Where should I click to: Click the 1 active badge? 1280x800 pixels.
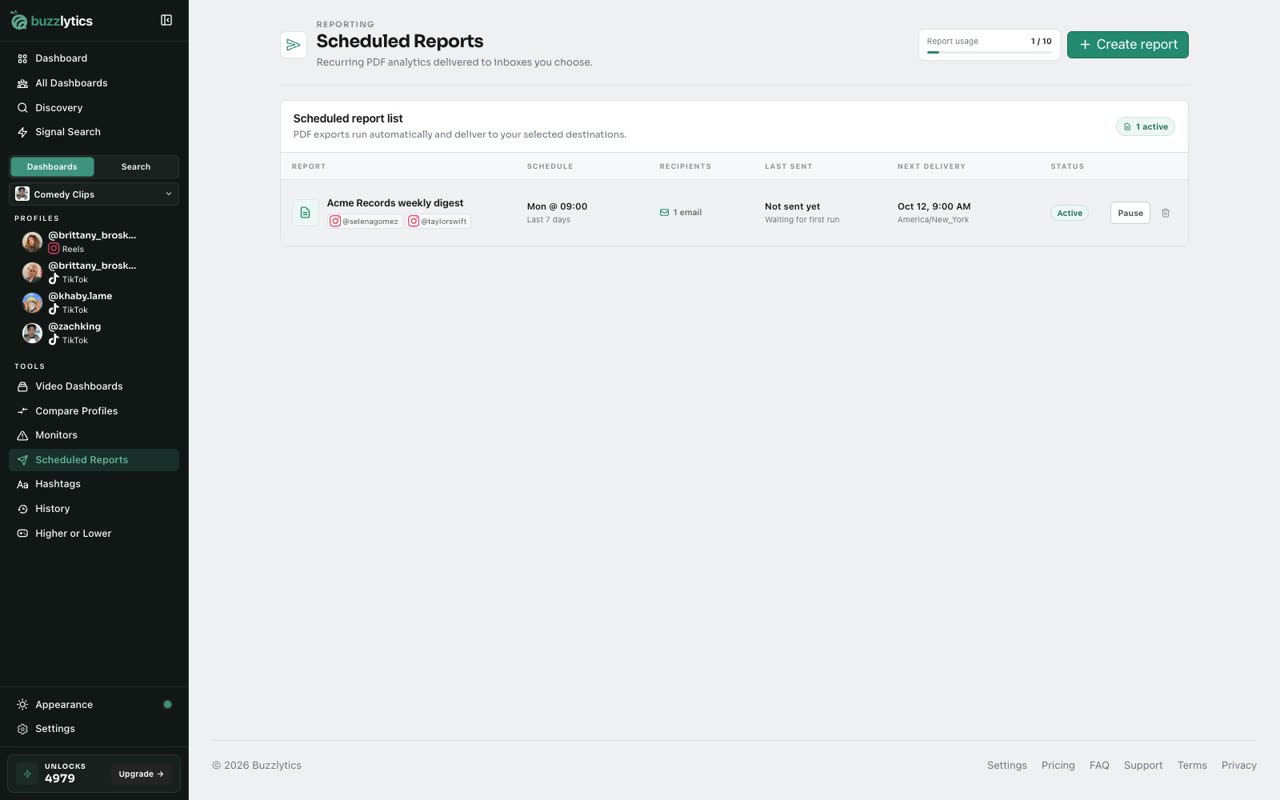tap(1145, 127)
